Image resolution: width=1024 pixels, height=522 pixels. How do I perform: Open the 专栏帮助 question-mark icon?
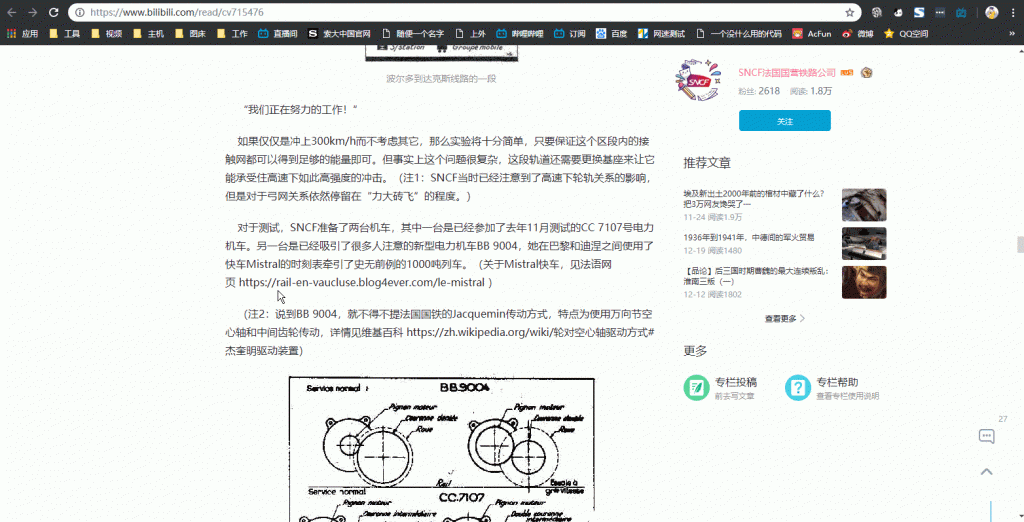pyautogui.click(x=797, y=387)
